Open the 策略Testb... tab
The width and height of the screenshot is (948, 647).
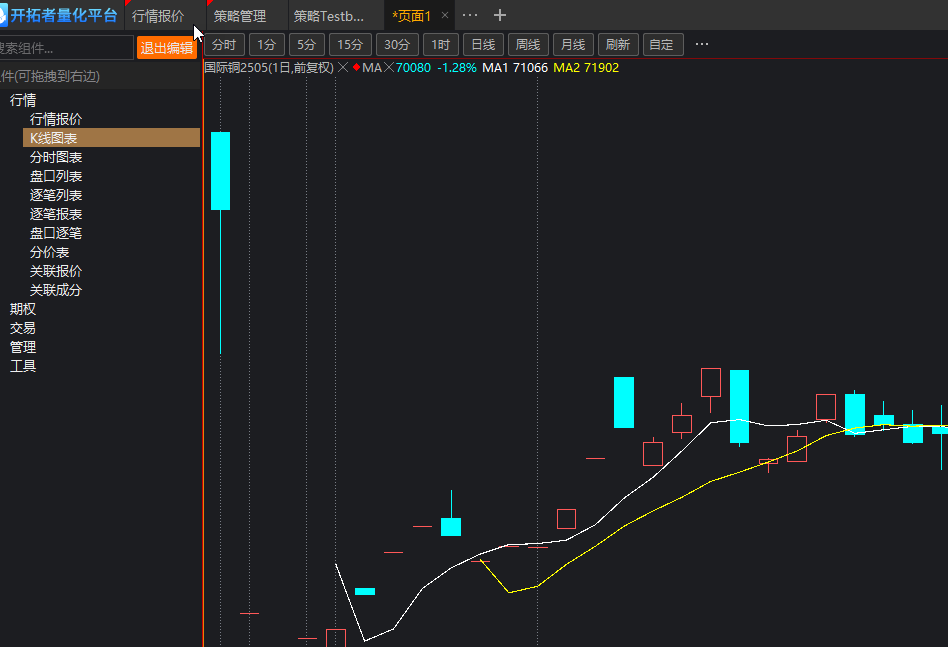pos(329,16)
